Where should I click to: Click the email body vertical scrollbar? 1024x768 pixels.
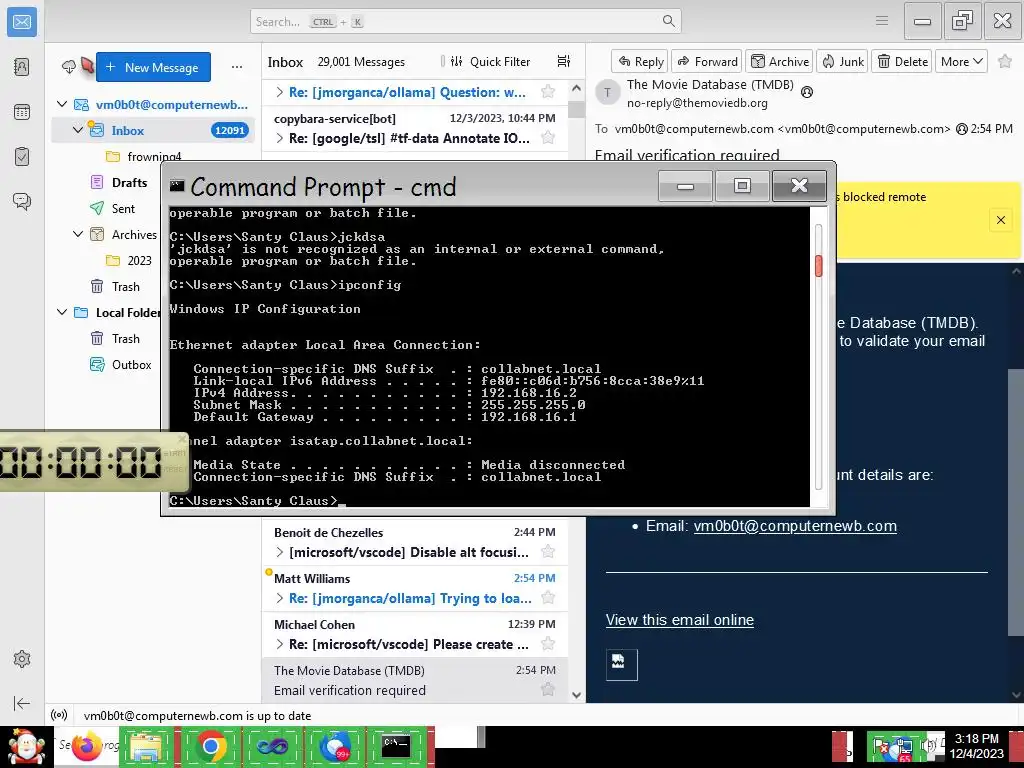[x=1016, y=502]
